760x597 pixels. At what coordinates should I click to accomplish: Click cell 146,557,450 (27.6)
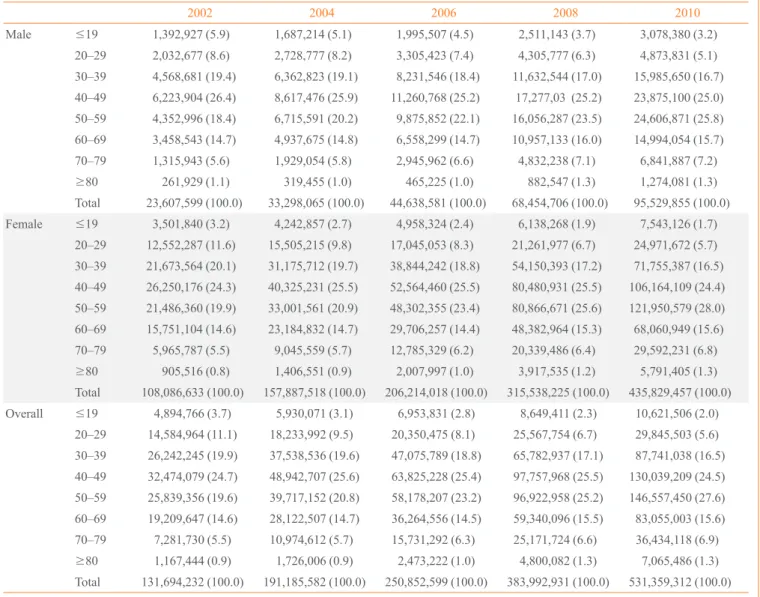(x=677, y=498)
